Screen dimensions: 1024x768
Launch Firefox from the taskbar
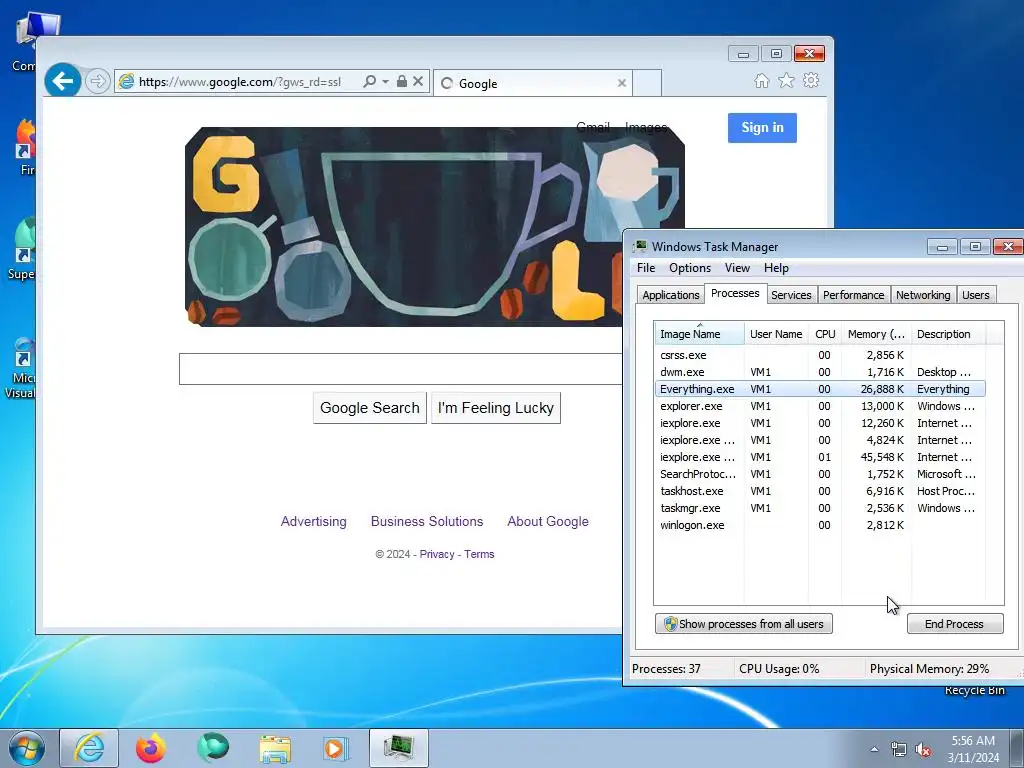(151, 748)
